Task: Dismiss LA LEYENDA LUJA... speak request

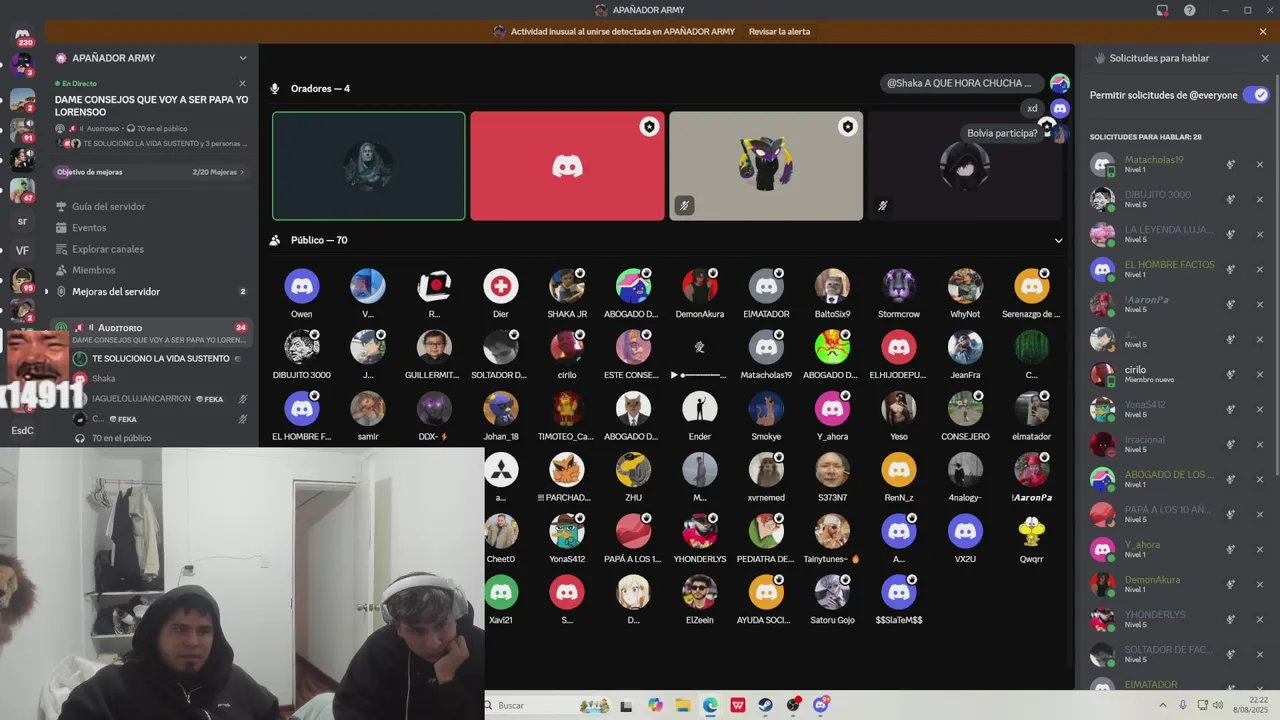Action: (1260, 234)
